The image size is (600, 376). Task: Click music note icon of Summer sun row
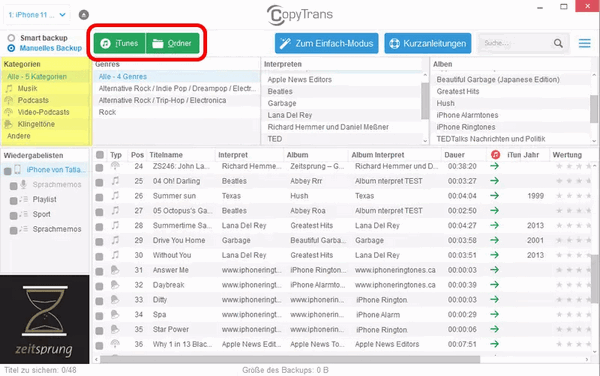[x=115, y=195]
